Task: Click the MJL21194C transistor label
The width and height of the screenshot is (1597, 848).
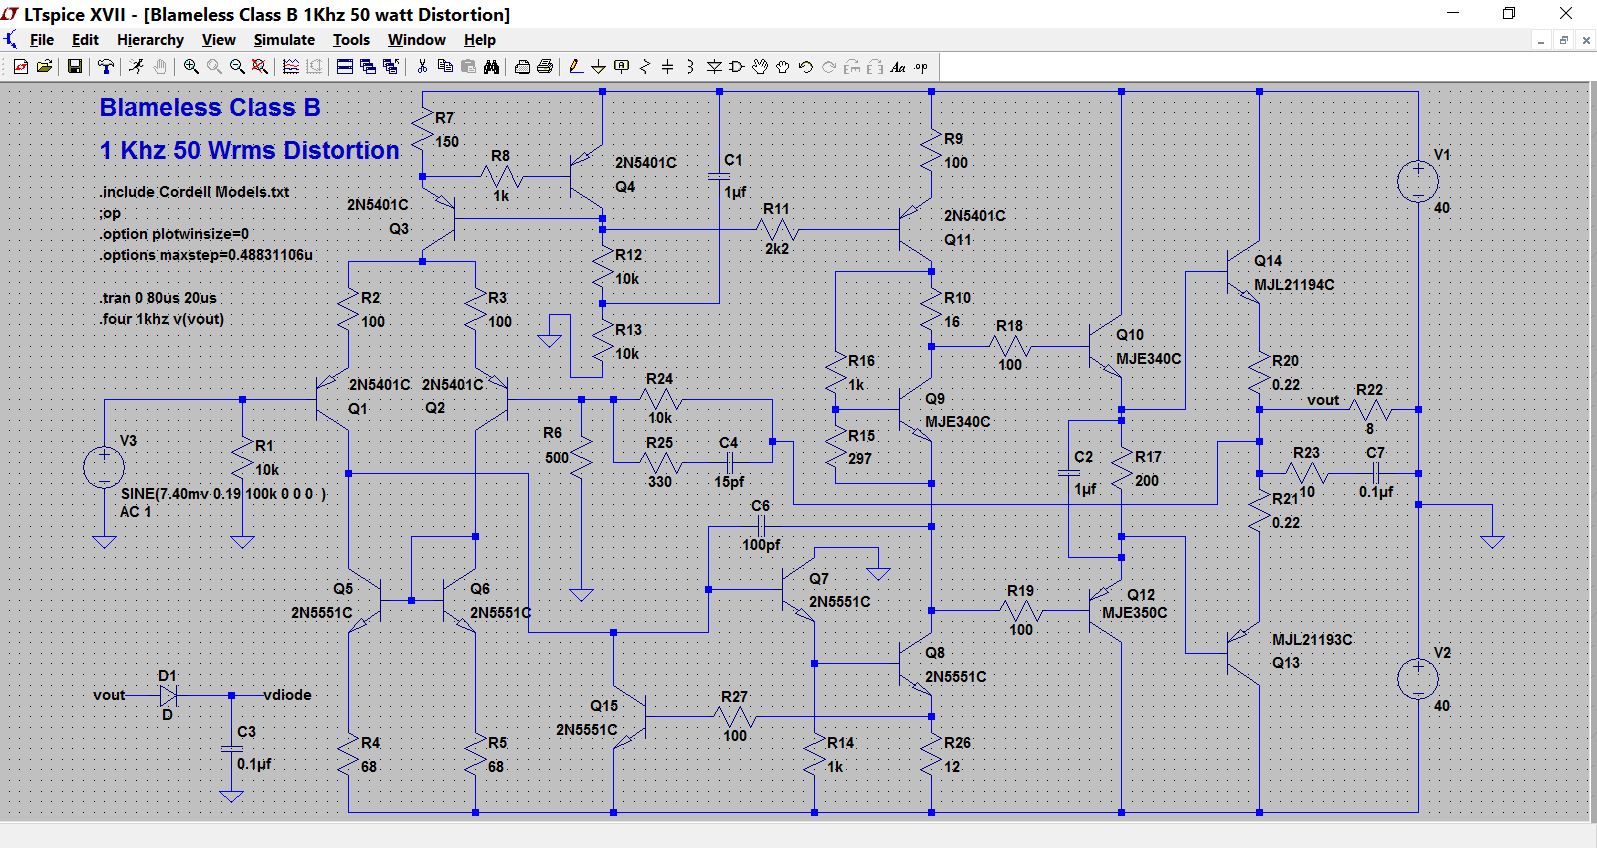Action: point(1294,285)
